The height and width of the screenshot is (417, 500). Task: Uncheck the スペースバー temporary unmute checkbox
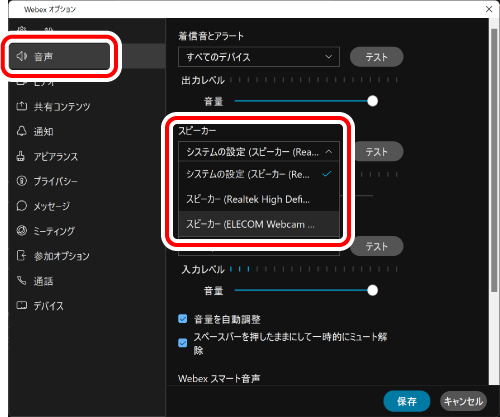coord(183,343)
